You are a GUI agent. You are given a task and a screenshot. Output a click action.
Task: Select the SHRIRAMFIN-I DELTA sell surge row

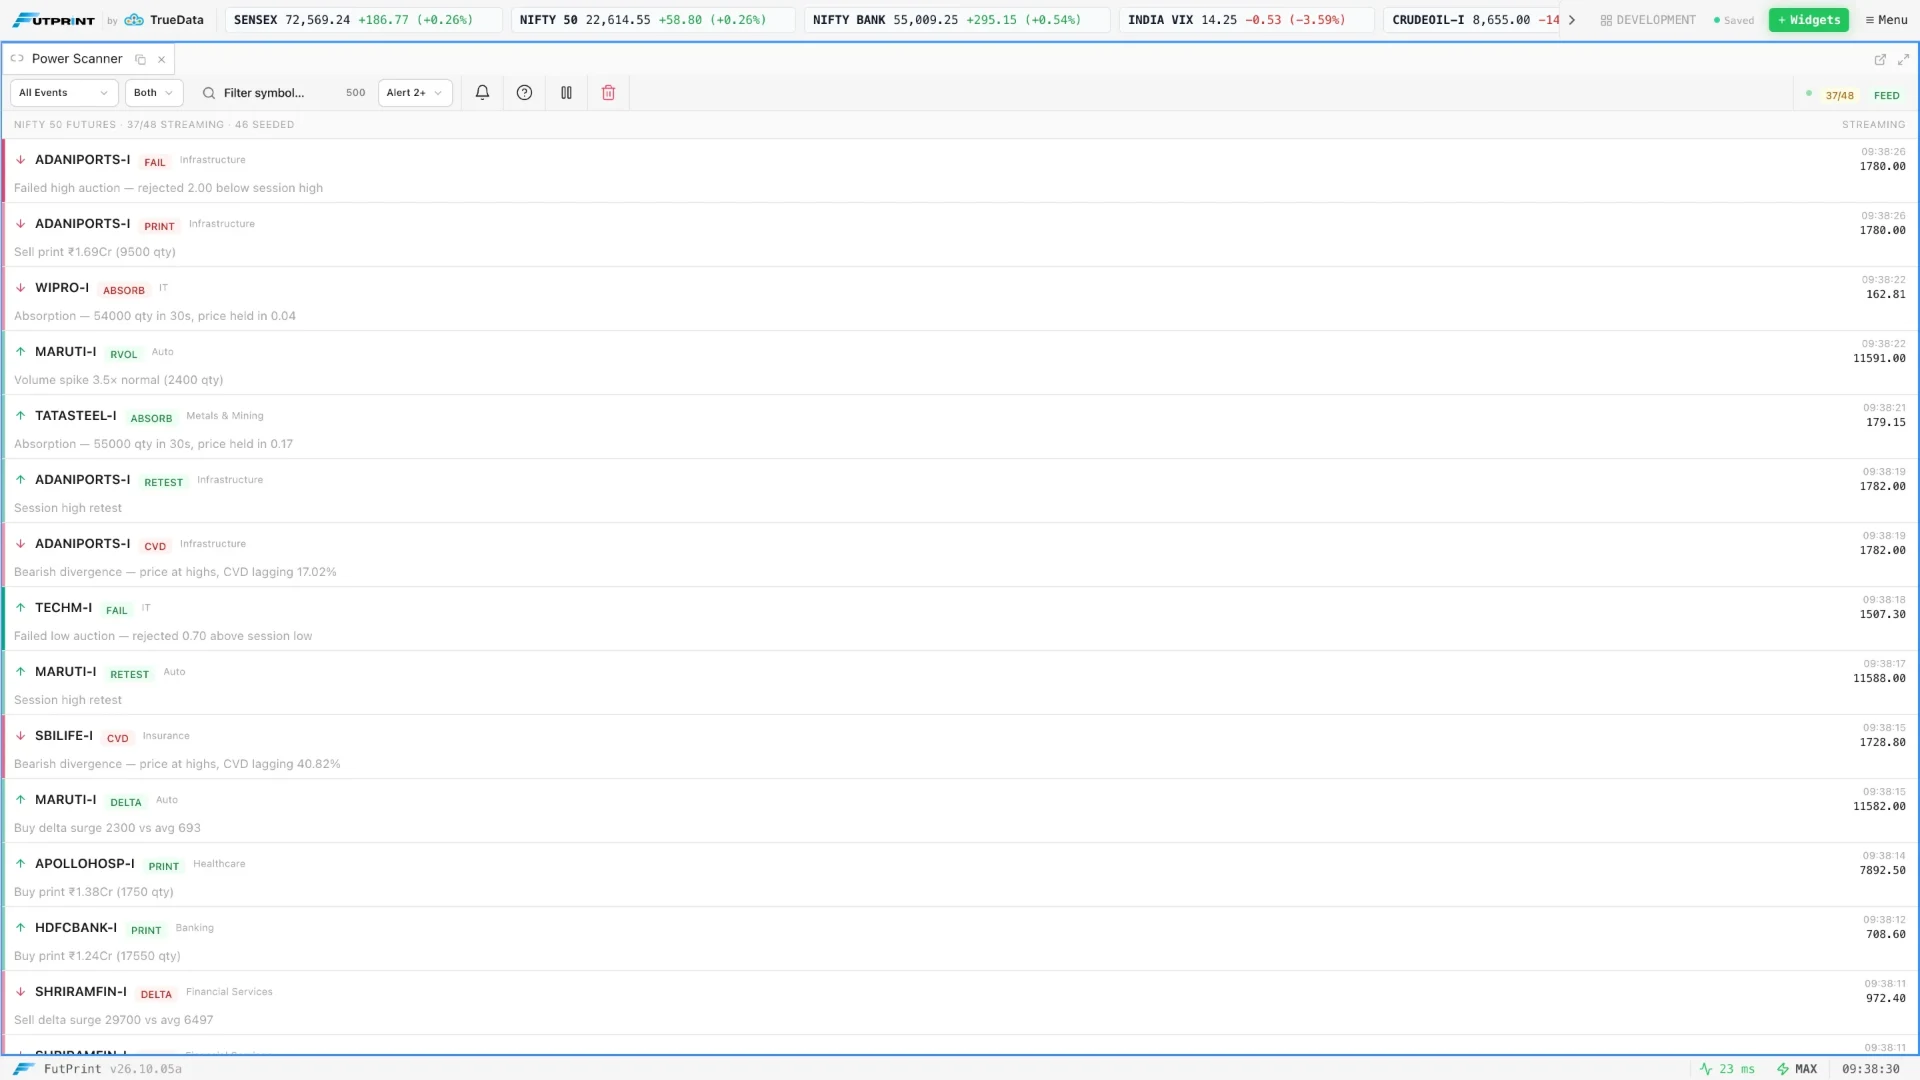960,1003
